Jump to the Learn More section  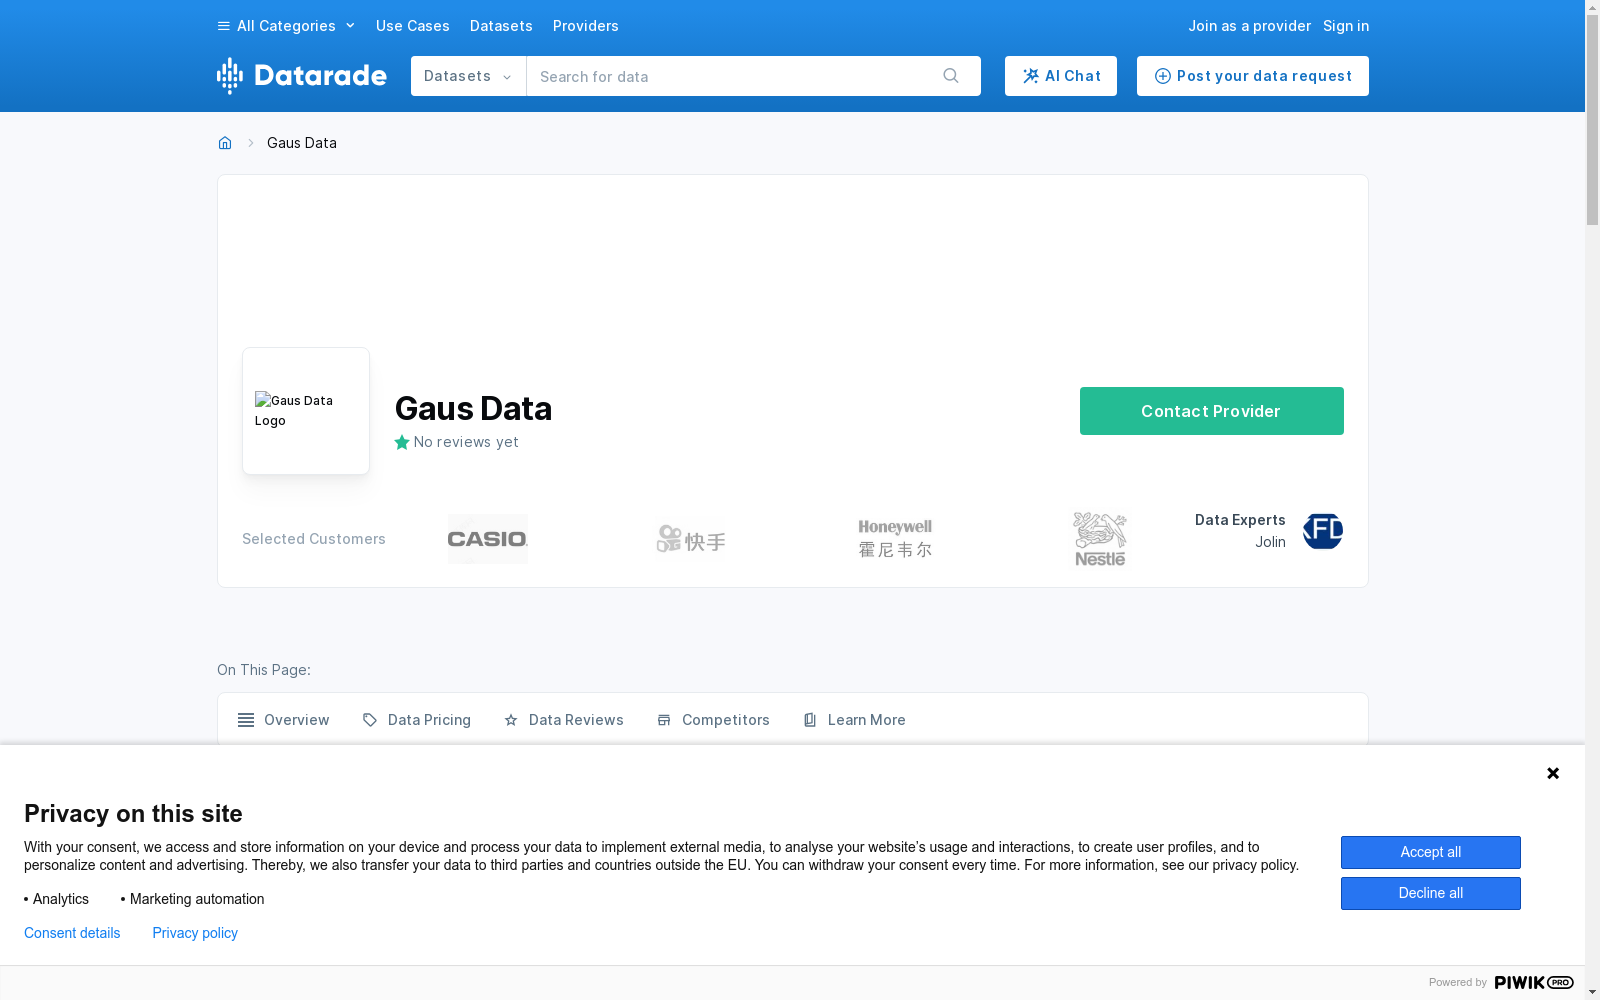point(854,720)
